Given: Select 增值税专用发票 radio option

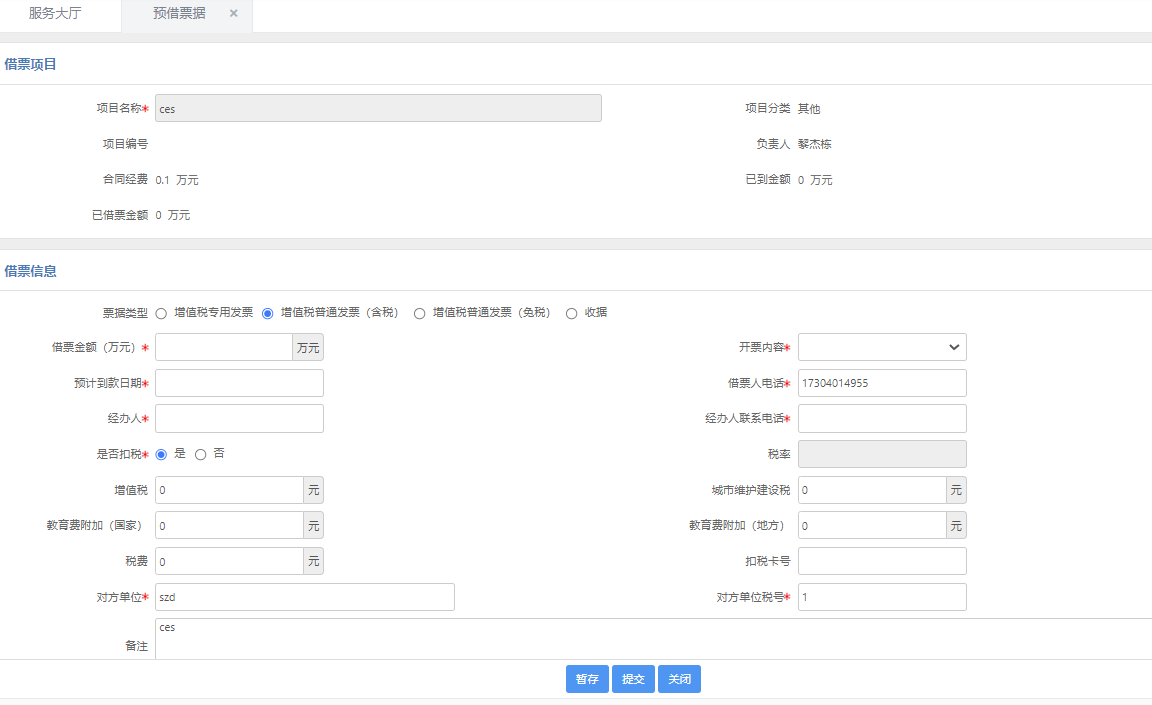Looking at the screenshot, I should (x=162, y=313).
